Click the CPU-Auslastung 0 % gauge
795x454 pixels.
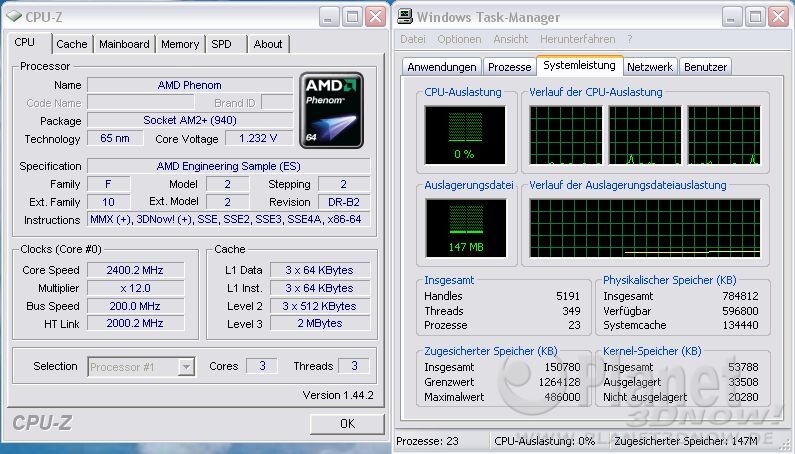pyautogui.click(x=465, y=135)
